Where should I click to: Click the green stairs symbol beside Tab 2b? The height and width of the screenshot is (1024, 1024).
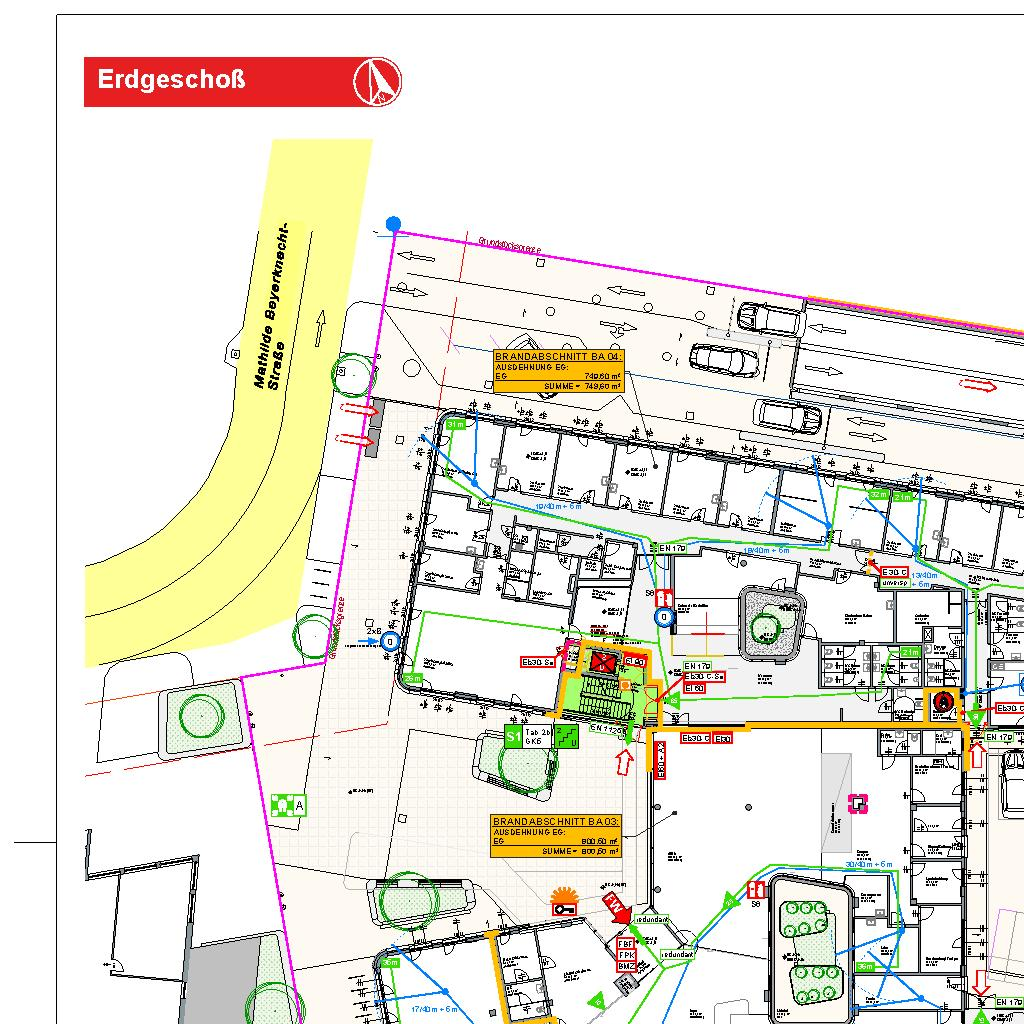click(567, 737)
